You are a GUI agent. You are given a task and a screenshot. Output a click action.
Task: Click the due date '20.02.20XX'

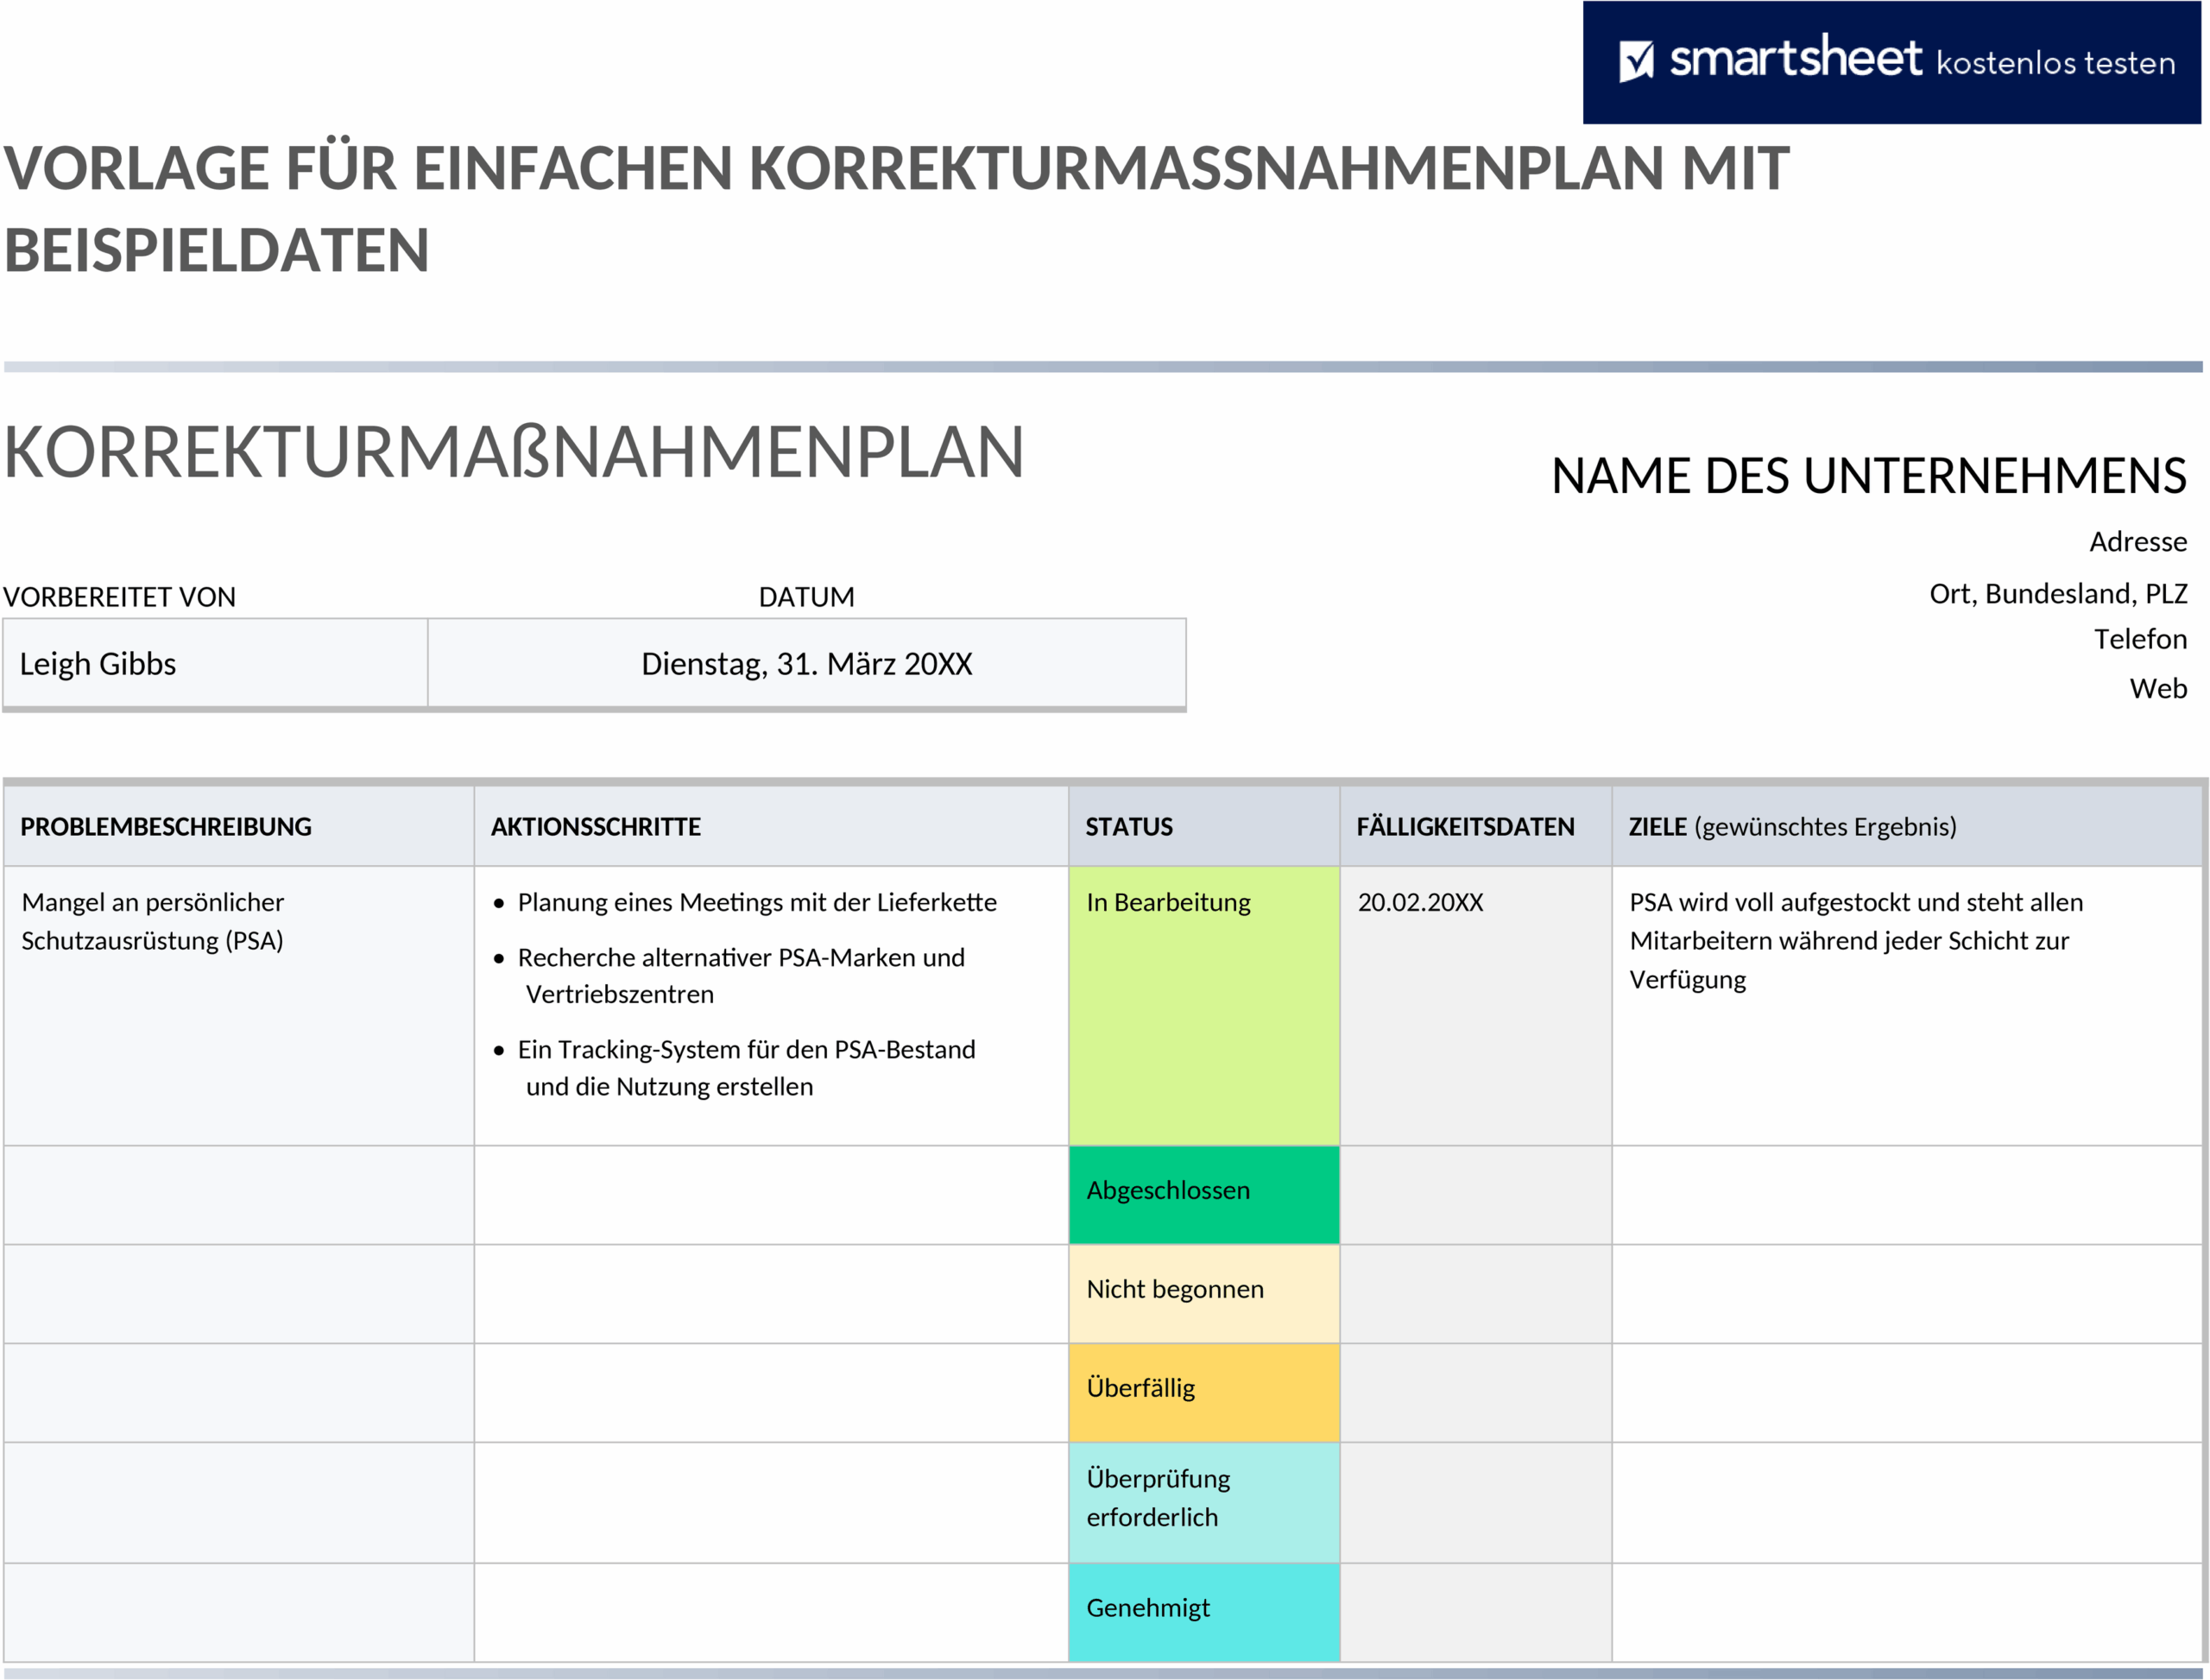point(1420,902)
